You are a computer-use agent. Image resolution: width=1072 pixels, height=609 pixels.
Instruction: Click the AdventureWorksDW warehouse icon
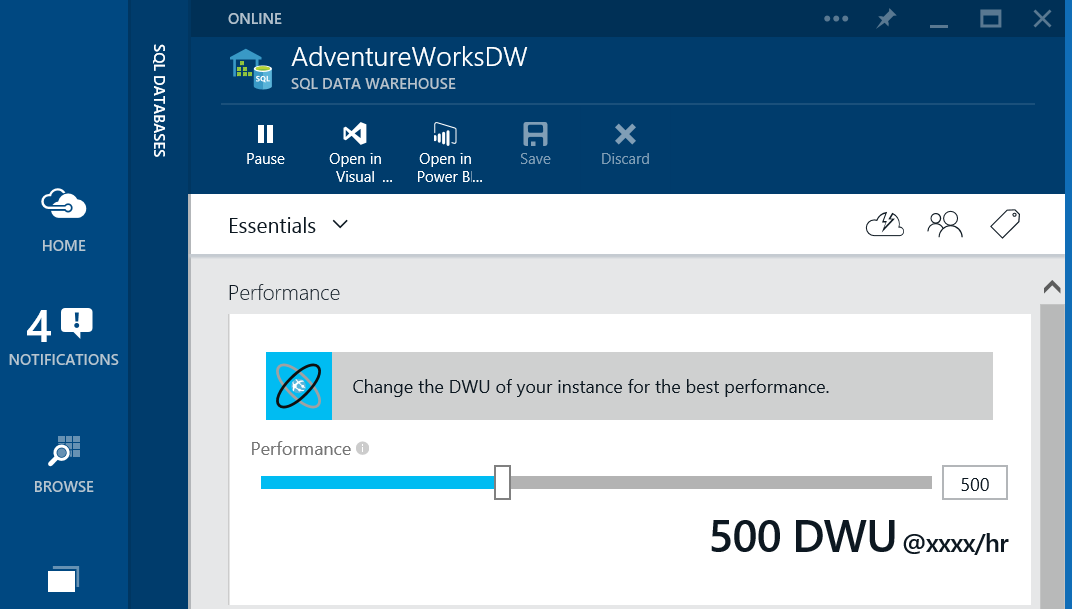point(251,70)
